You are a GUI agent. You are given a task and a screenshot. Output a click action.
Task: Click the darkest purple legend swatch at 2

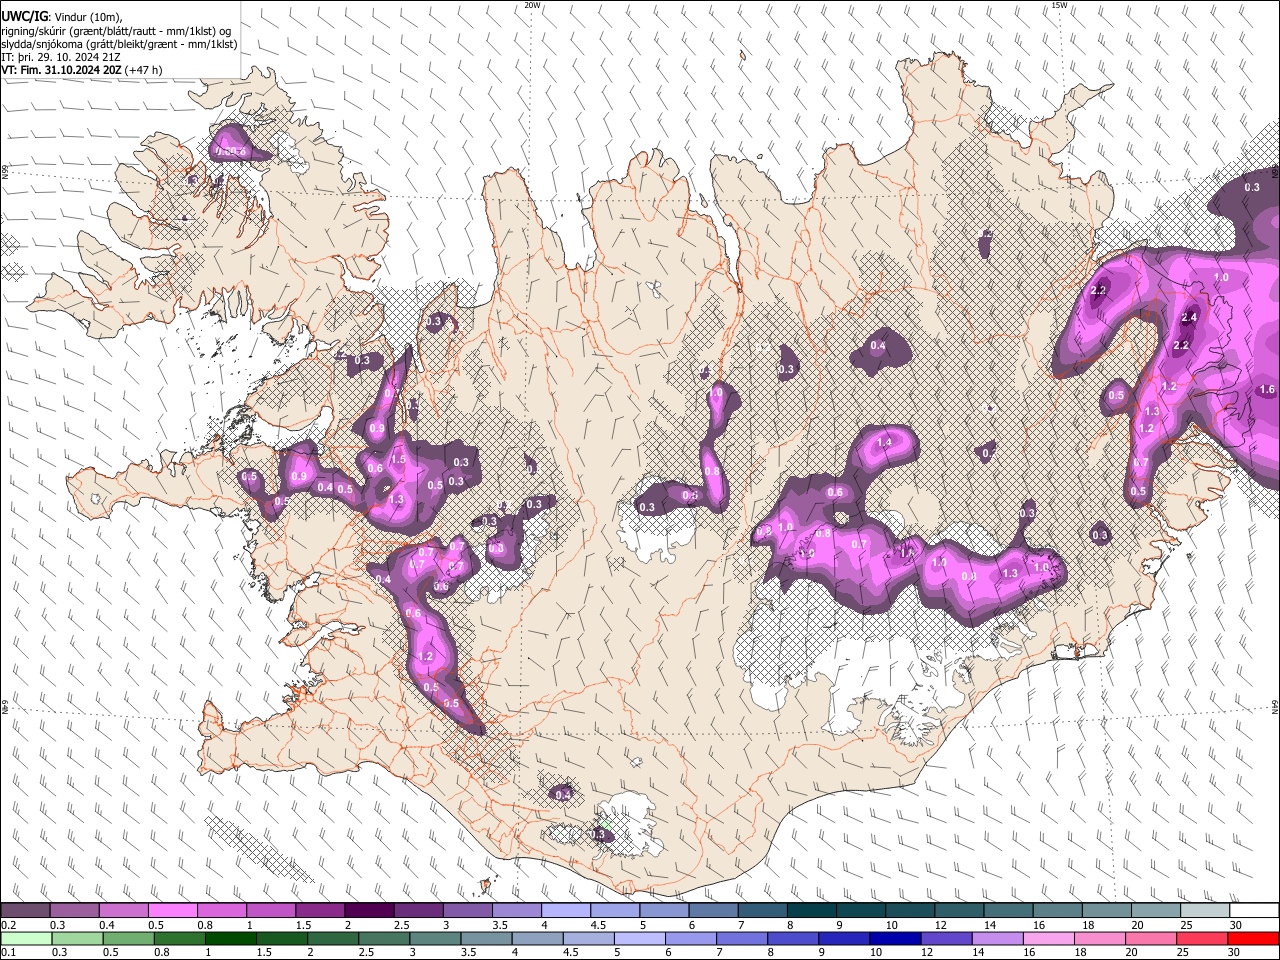pyautogui.click(x=369, y=911)
